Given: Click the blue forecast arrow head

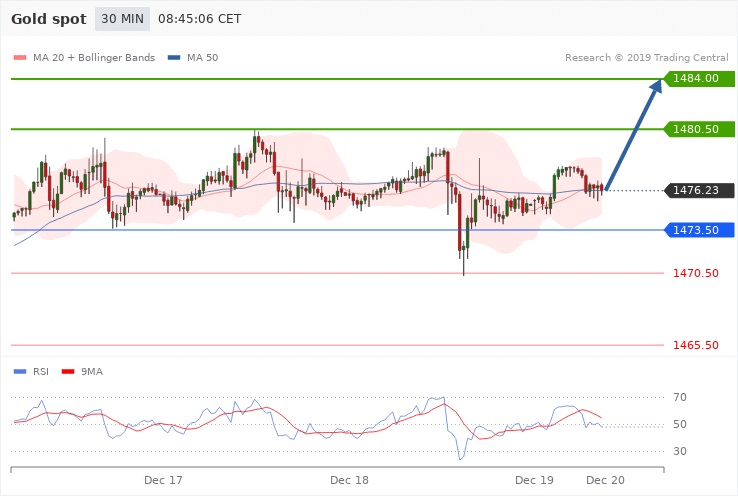Looking at the screenshot, I should coord(655,87).
